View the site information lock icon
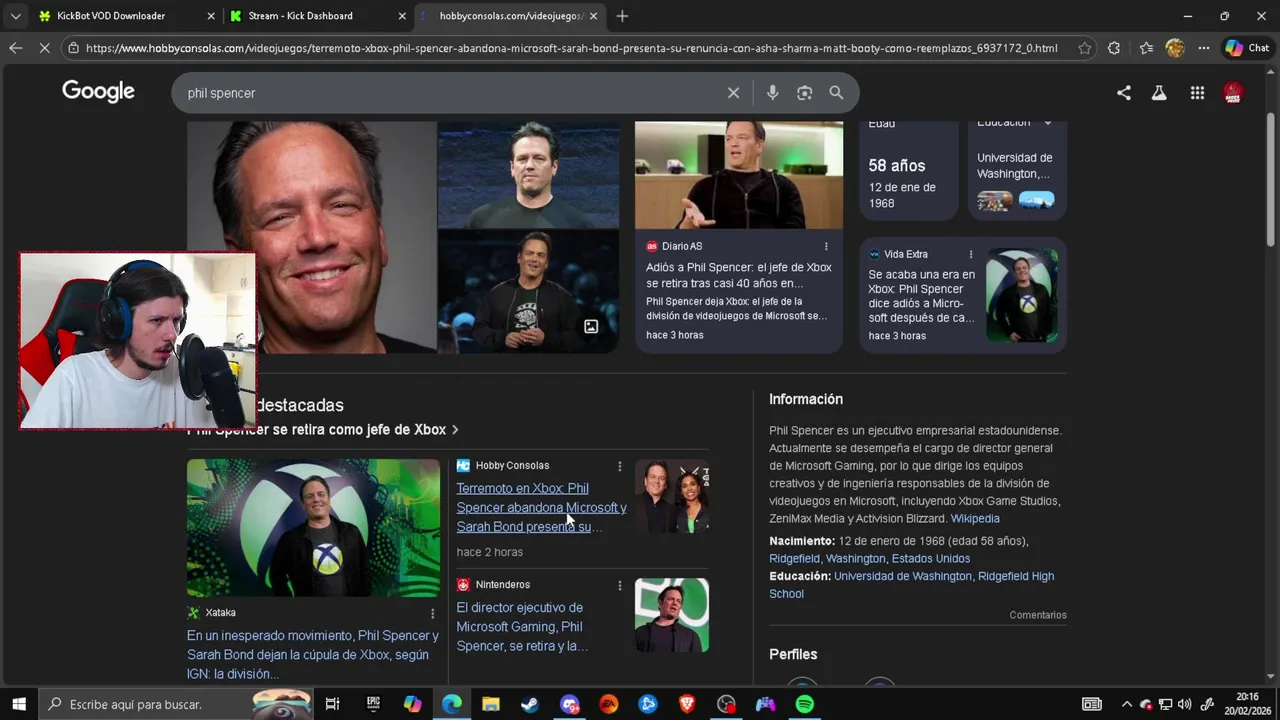 pyautogui.click(x=73, y=48)
